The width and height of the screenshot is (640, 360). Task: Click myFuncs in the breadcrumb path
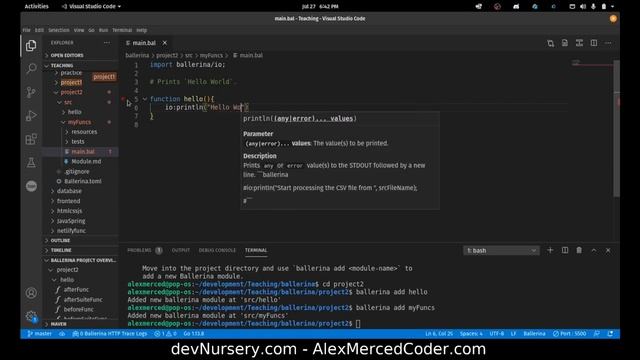[211, 55]
